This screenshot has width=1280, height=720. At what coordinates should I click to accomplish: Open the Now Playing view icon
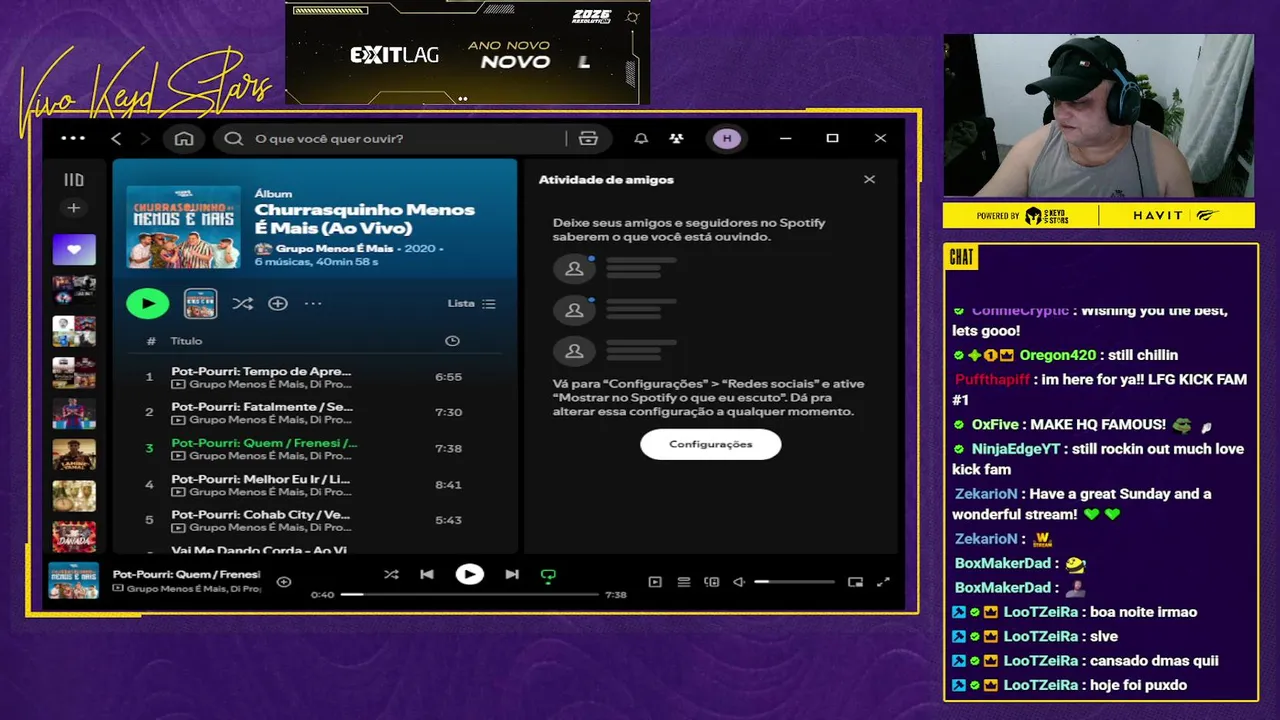(x=655, y=582)
